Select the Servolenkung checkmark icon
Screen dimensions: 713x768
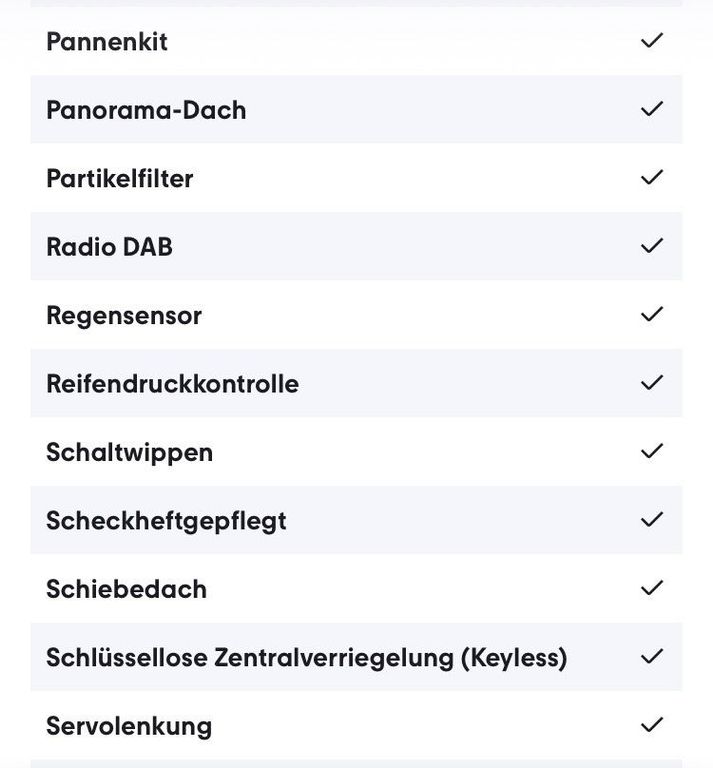point(652,725)
